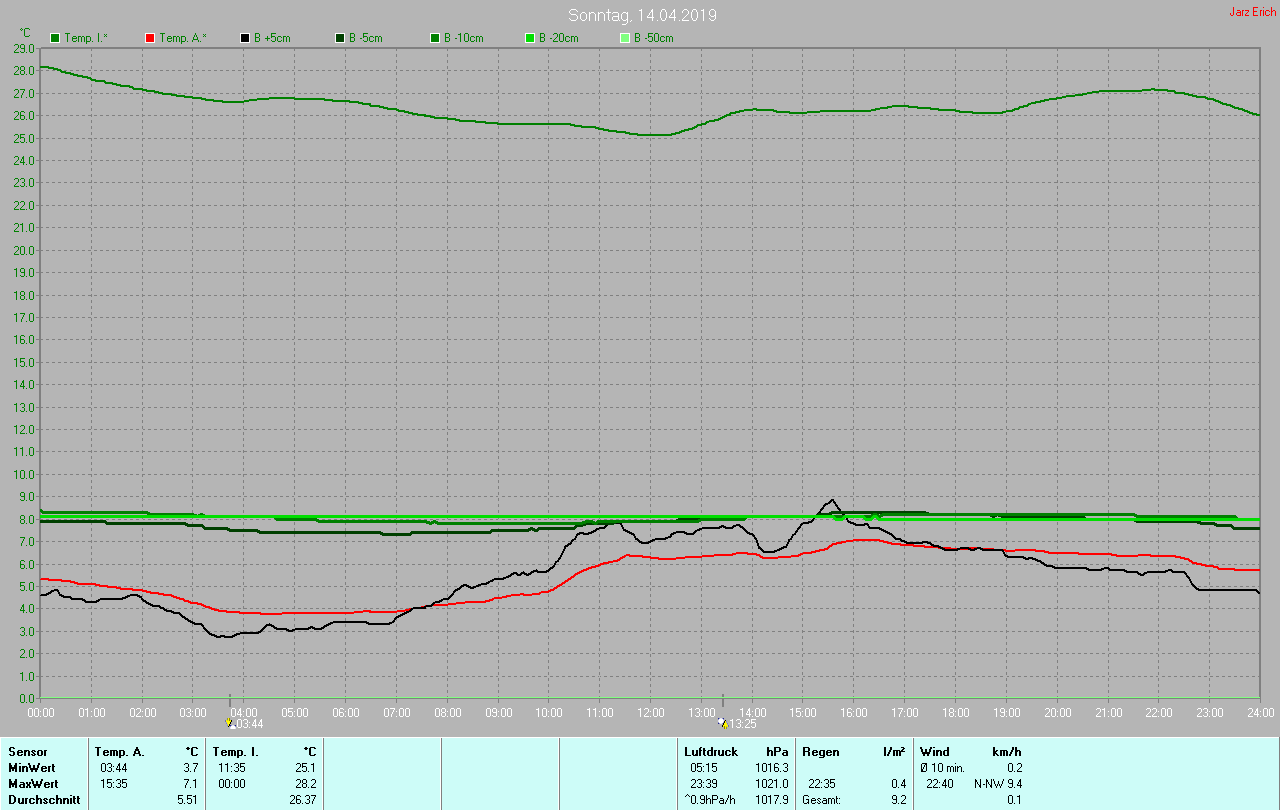This screenshot has height=810, width=1280.
Task: Click the pressure trend '^0.9hPa/h'
Action: (709, 800)
